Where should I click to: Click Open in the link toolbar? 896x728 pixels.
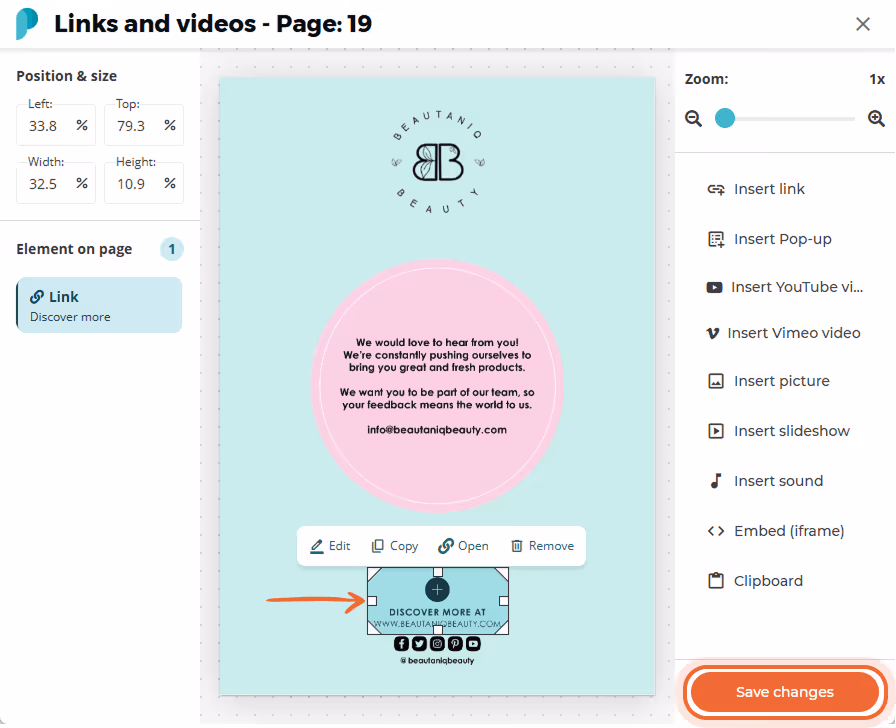click(x=463, y=546)
